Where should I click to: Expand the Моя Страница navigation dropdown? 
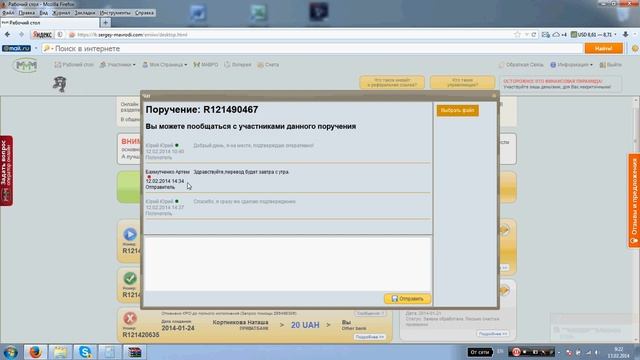point(165,64)
